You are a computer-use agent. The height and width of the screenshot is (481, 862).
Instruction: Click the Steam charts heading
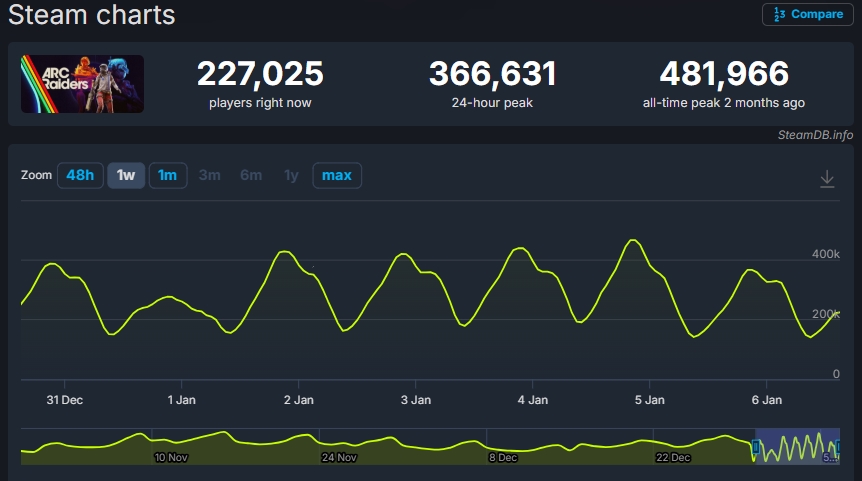point(92,14)
